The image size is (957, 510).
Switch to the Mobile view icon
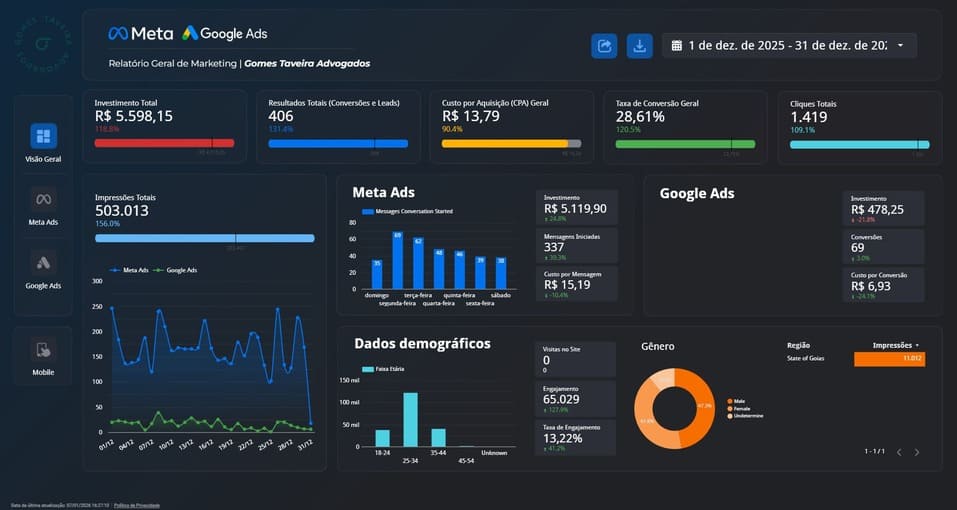coord(44,350)
